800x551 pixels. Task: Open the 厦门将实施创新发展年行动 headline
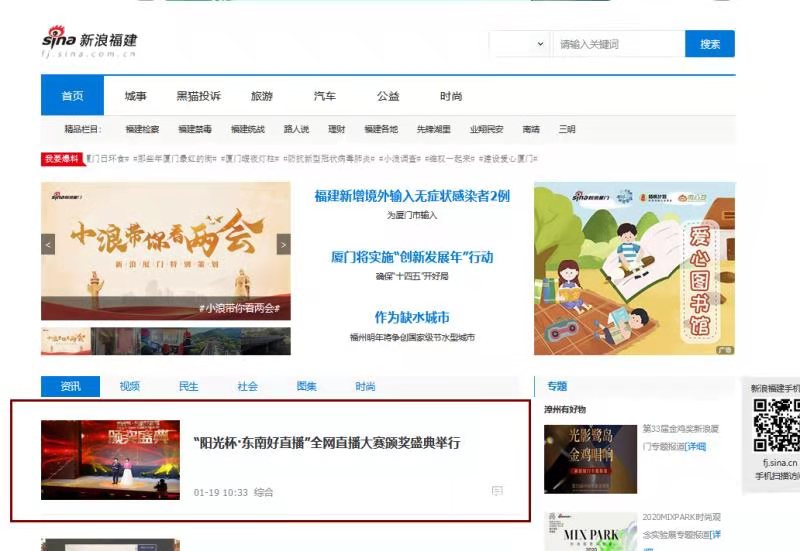(412, 257)
